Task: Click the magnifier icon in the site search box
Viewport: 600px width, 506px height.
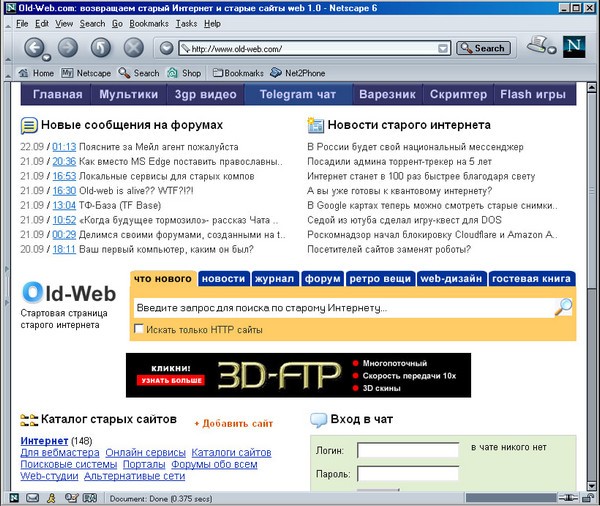Action: click(x=564, y=308)
